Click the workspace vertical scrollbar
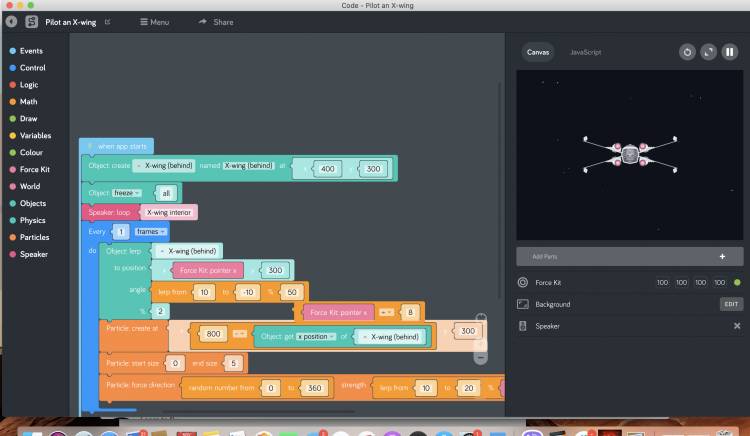Screen dimensions: 750x436 [x=499, y=190]
